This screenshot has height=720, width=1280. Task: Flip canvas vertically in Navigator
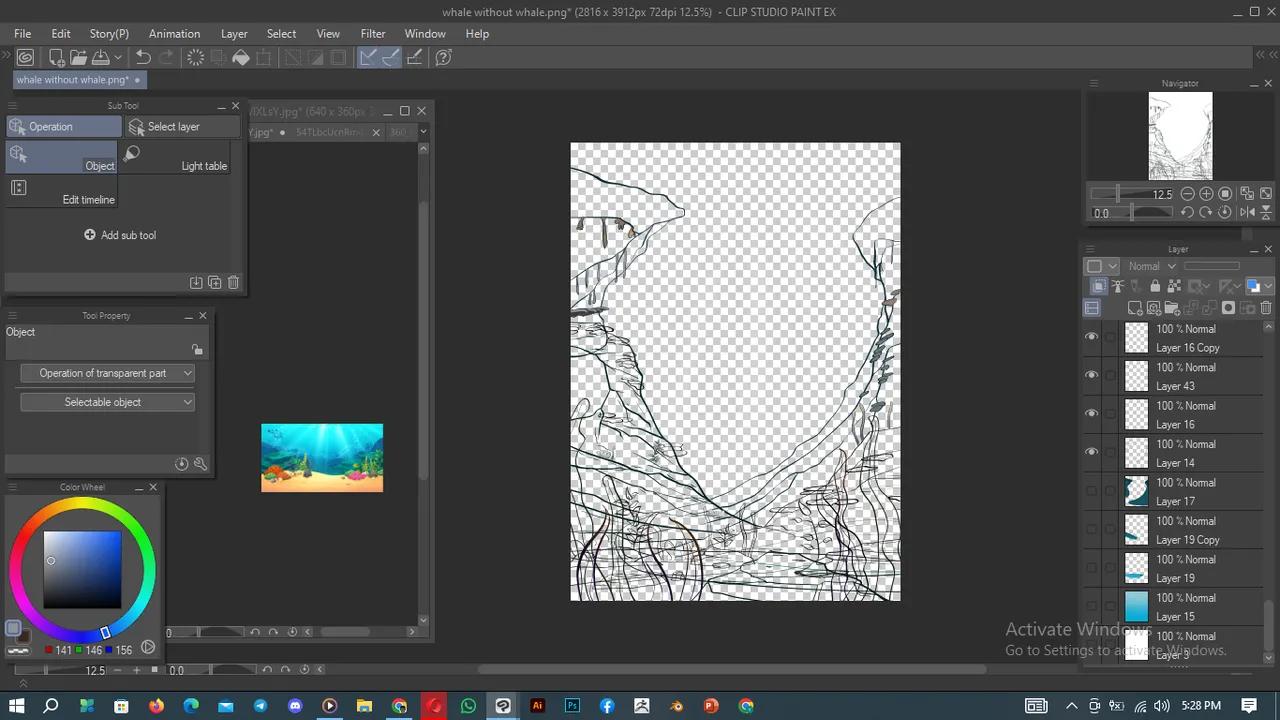click(1266, 213)
